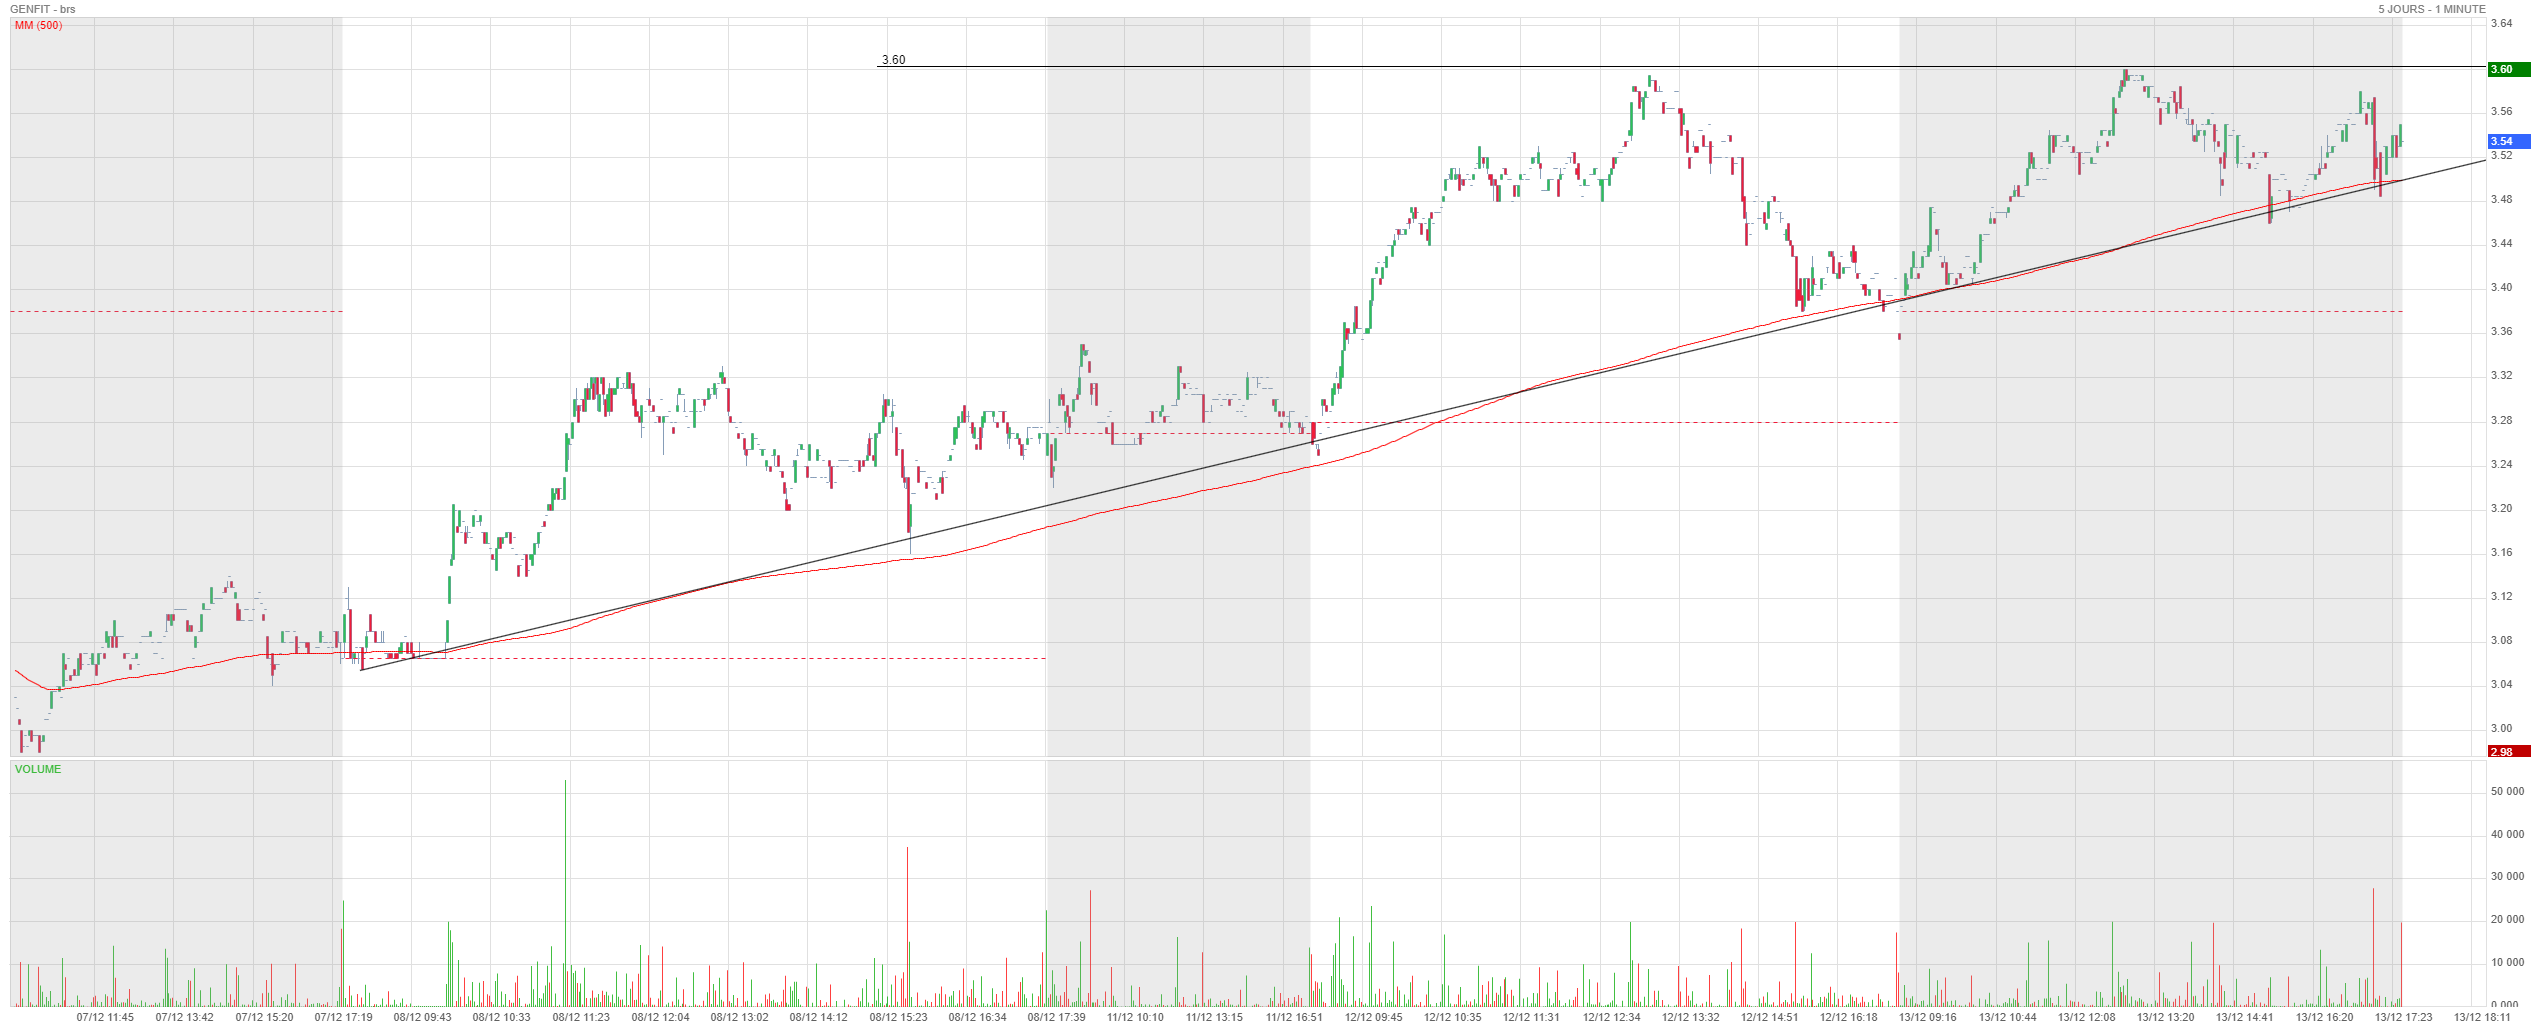Select the 12/12 14:51 time axis label
This screenshot has height=1027, width=2531.
(1769, 1017)
